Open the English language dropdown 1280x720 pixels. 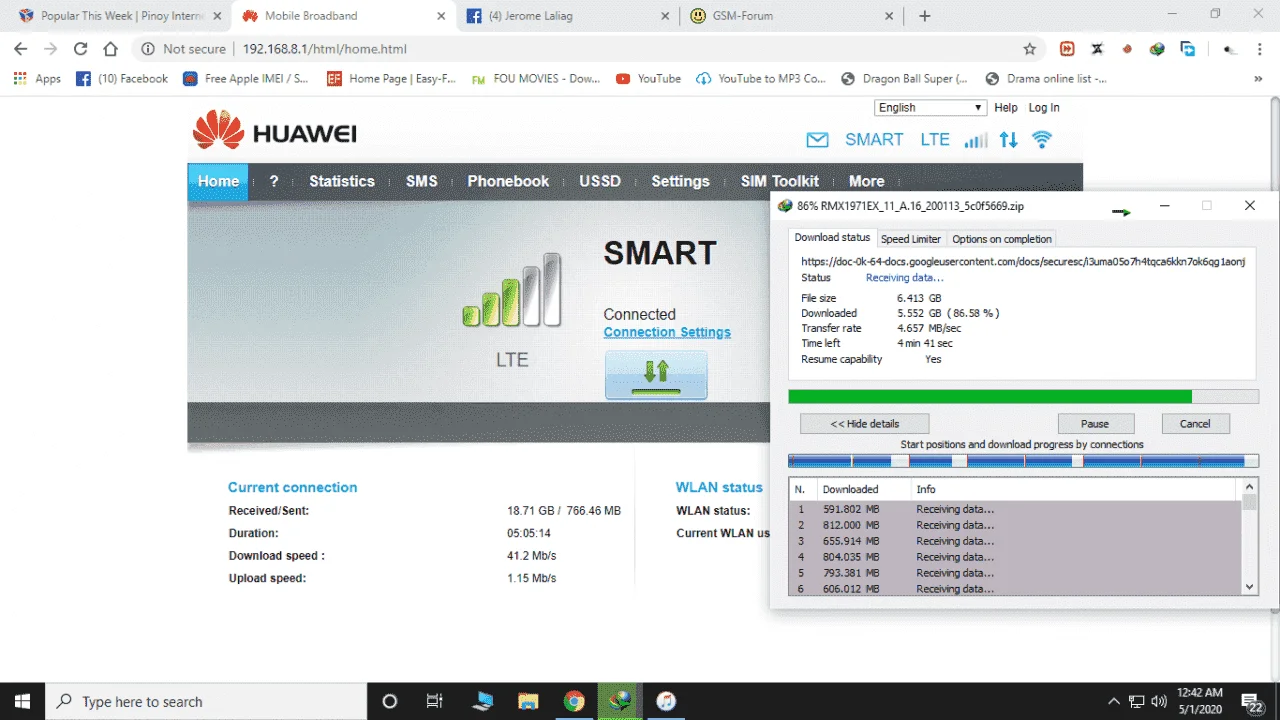click(930, 108)
